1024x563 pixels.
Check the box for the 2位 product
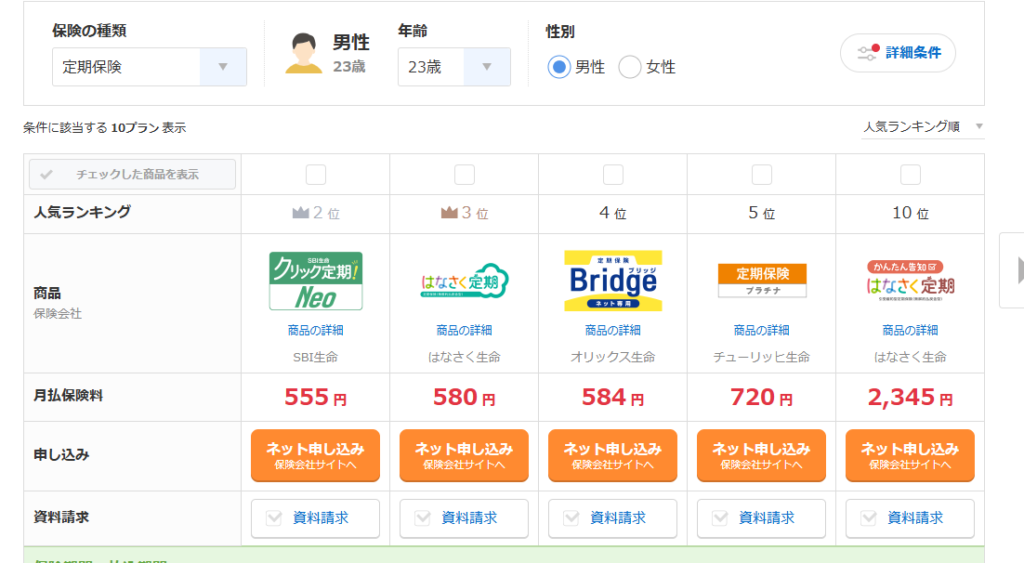[315, 174]
